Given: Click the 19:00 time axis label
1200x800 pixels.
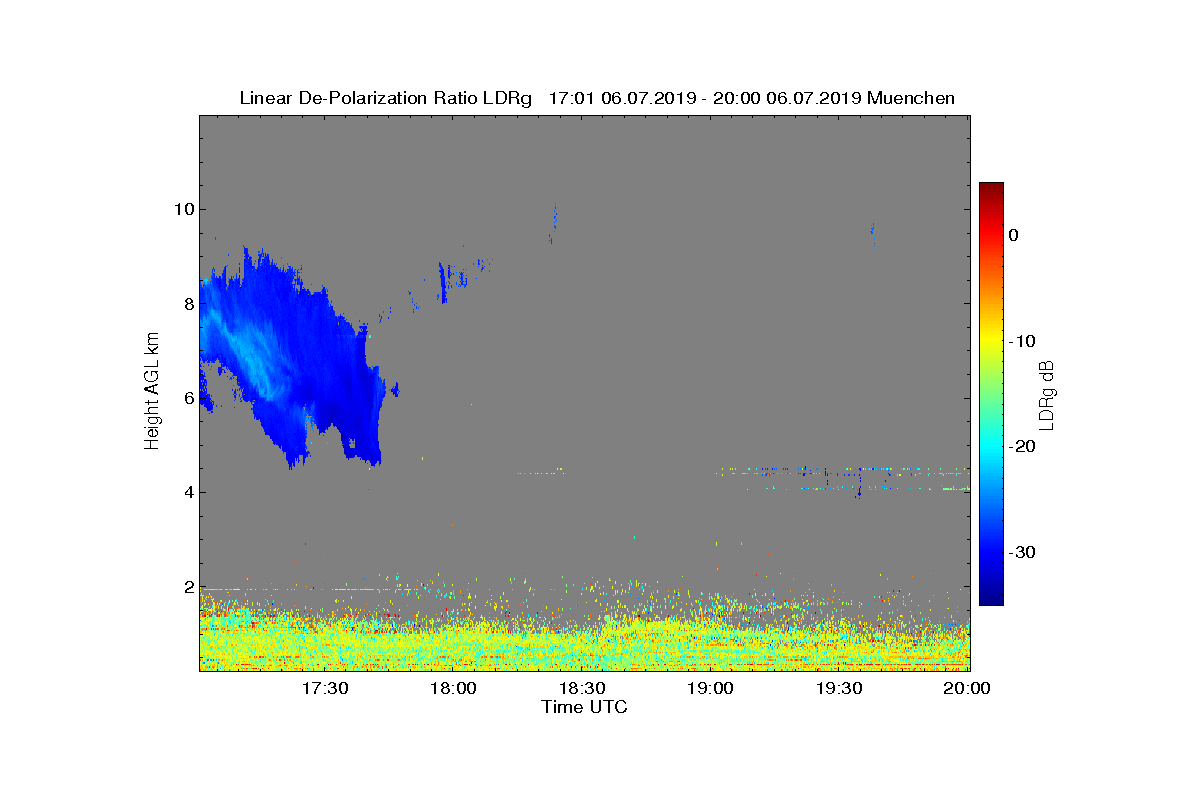Looking at the screenshot, I should pyautogui.click(x=711, y=689).
